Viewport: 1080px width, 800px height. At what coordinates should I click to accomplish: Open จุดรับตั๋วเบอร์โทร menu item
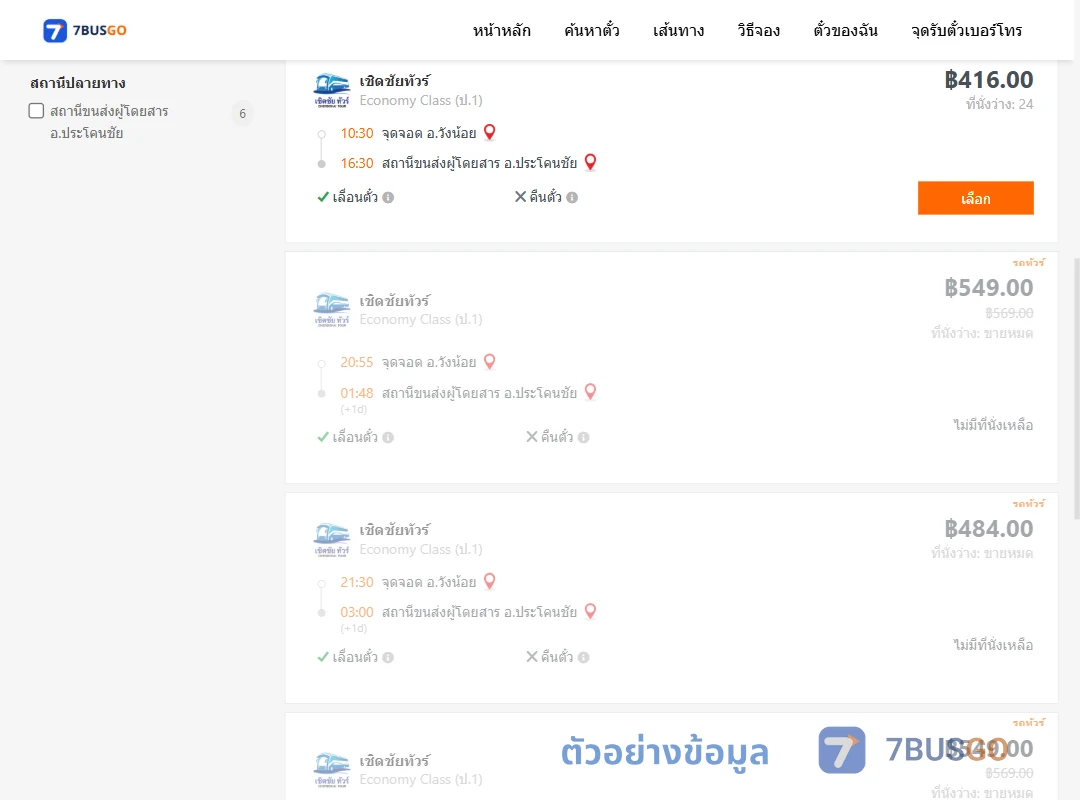tap(966, 30)
